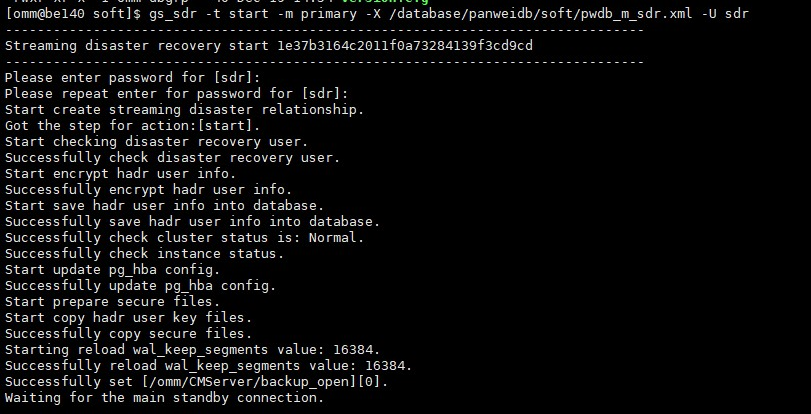This screenshot has width=811, height=414.
Task: Click 'Successfully check instance status.' line
Action: pyautogui.click(x=145, y=254)
